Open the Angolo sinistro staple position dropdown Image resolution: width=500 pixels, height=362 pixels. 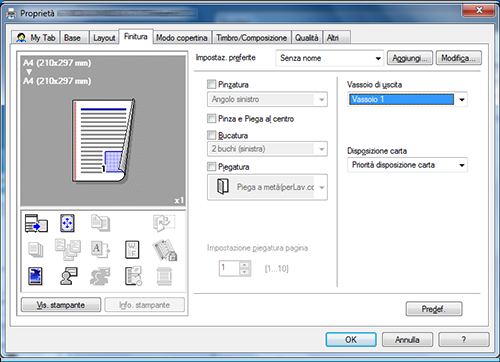coord(267,99)
